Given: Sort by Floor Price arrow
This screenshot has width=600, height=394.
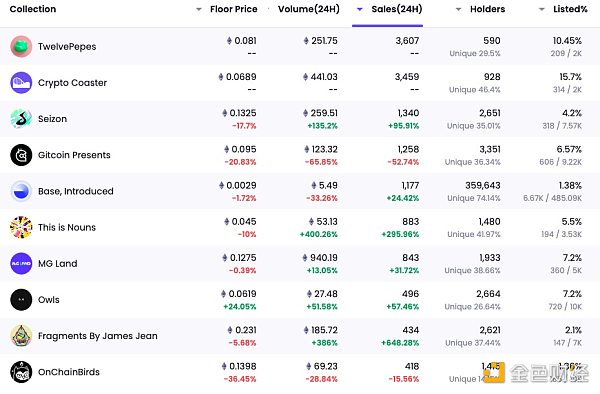Looking at the screenshot, I should click(x=199, y=10).
